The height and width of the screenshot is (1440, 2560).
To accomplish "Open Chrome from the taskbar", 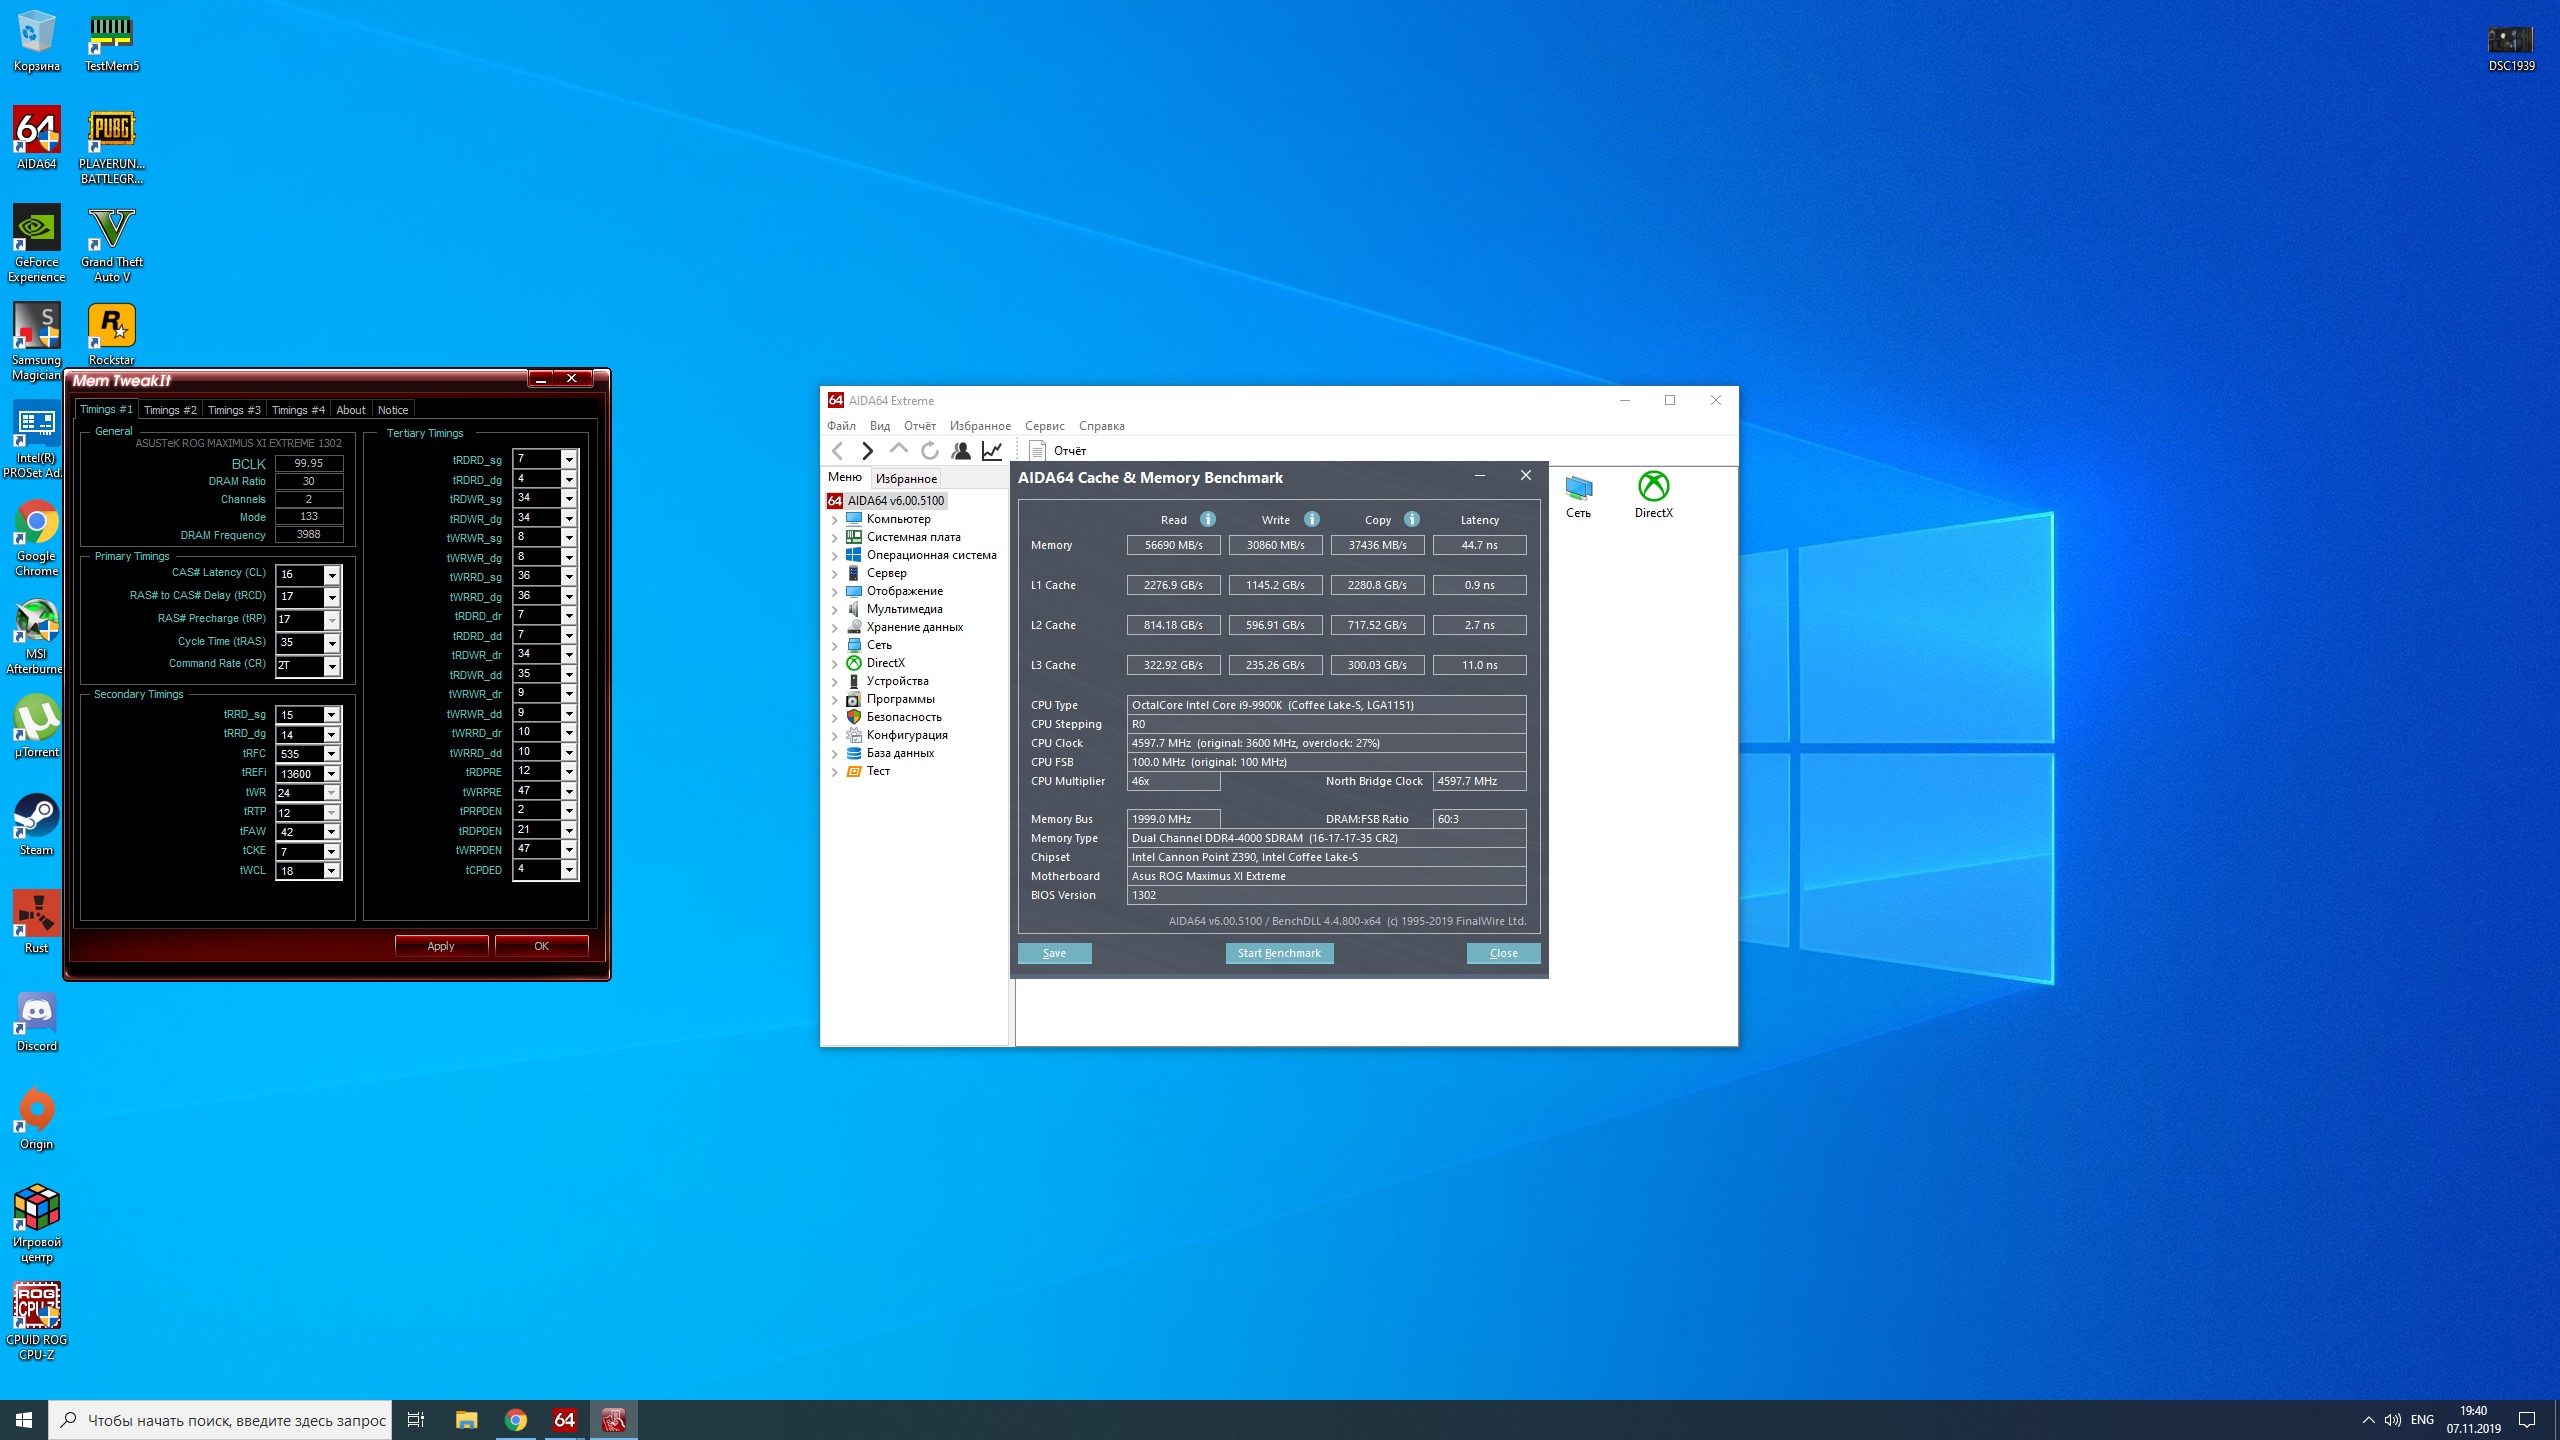I will point(516,1420).
